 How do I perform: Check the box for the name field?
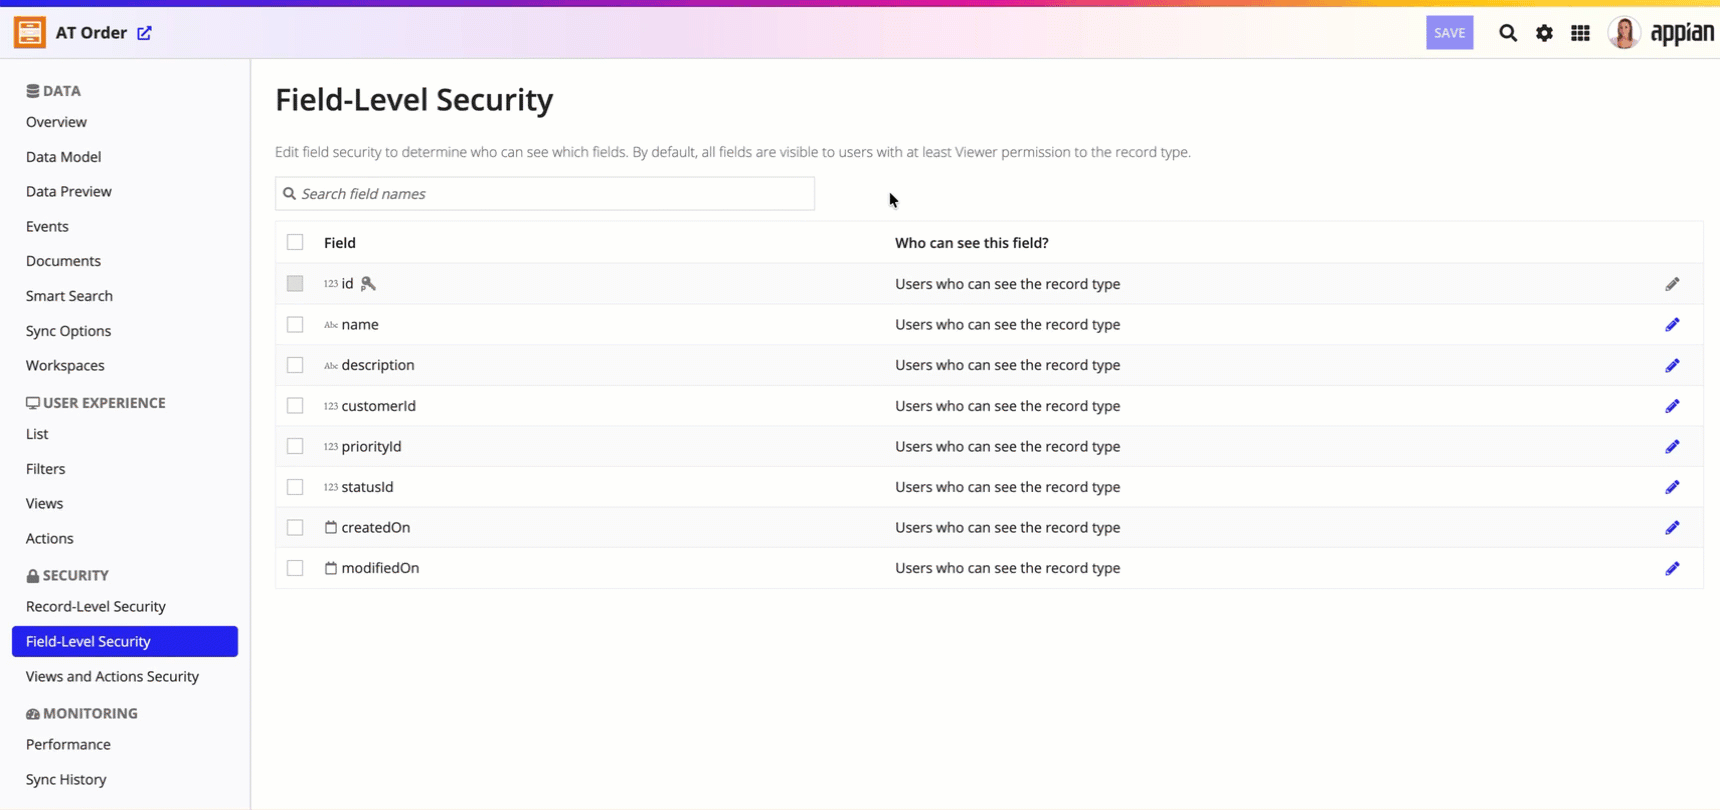295,325
